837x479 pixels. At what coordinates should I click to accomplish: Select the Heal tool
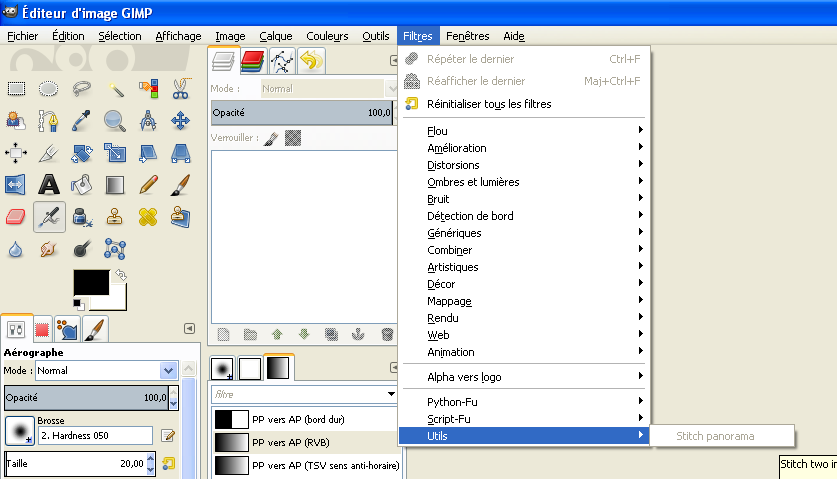(x=148, y=217)
